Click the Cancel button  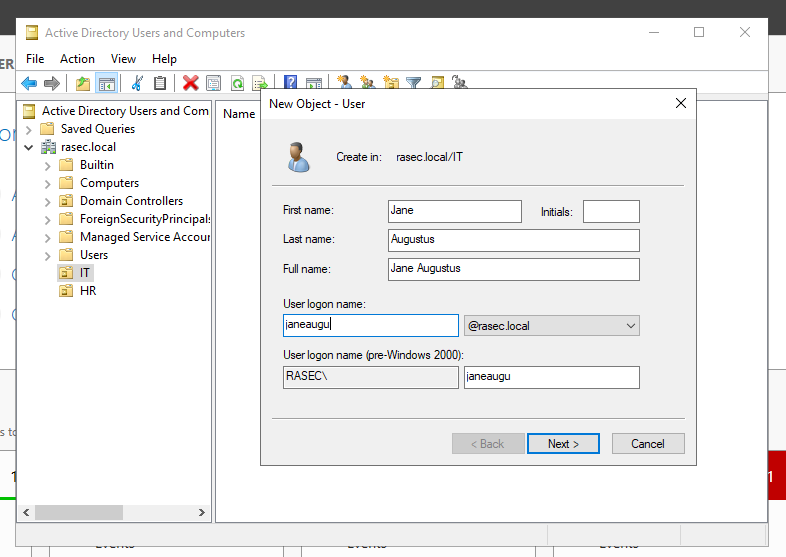click(648, 444)
